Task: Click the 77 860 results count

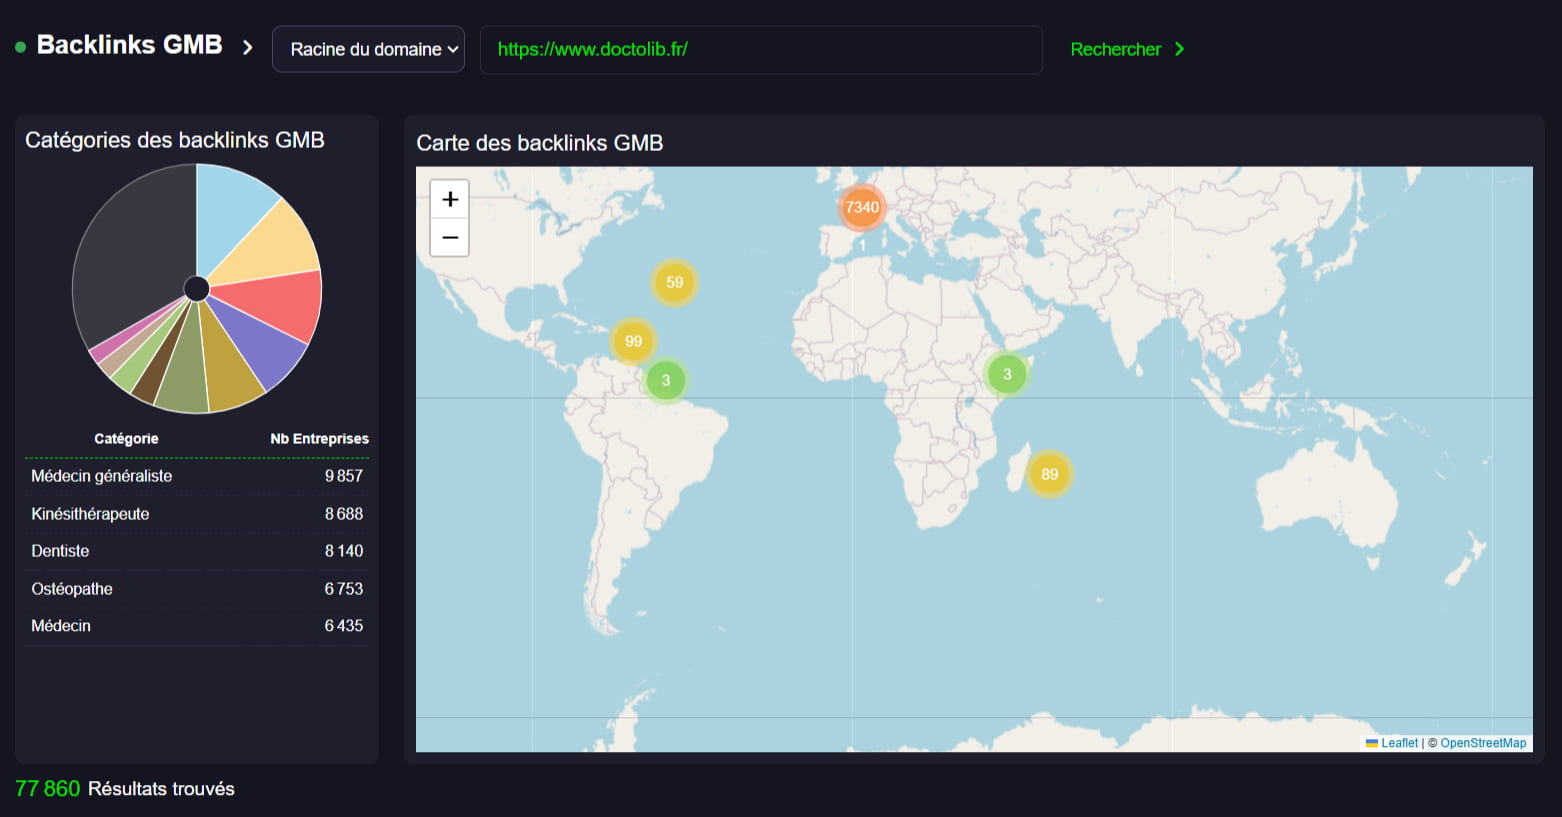Action: click(x=48, y=789)
